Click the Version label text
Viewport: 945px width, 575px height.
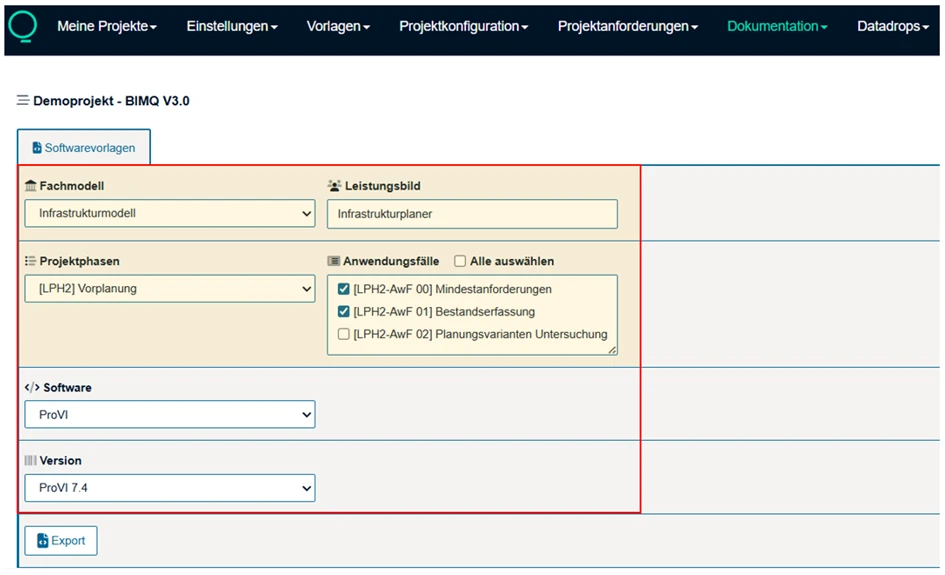pos(60,460)
